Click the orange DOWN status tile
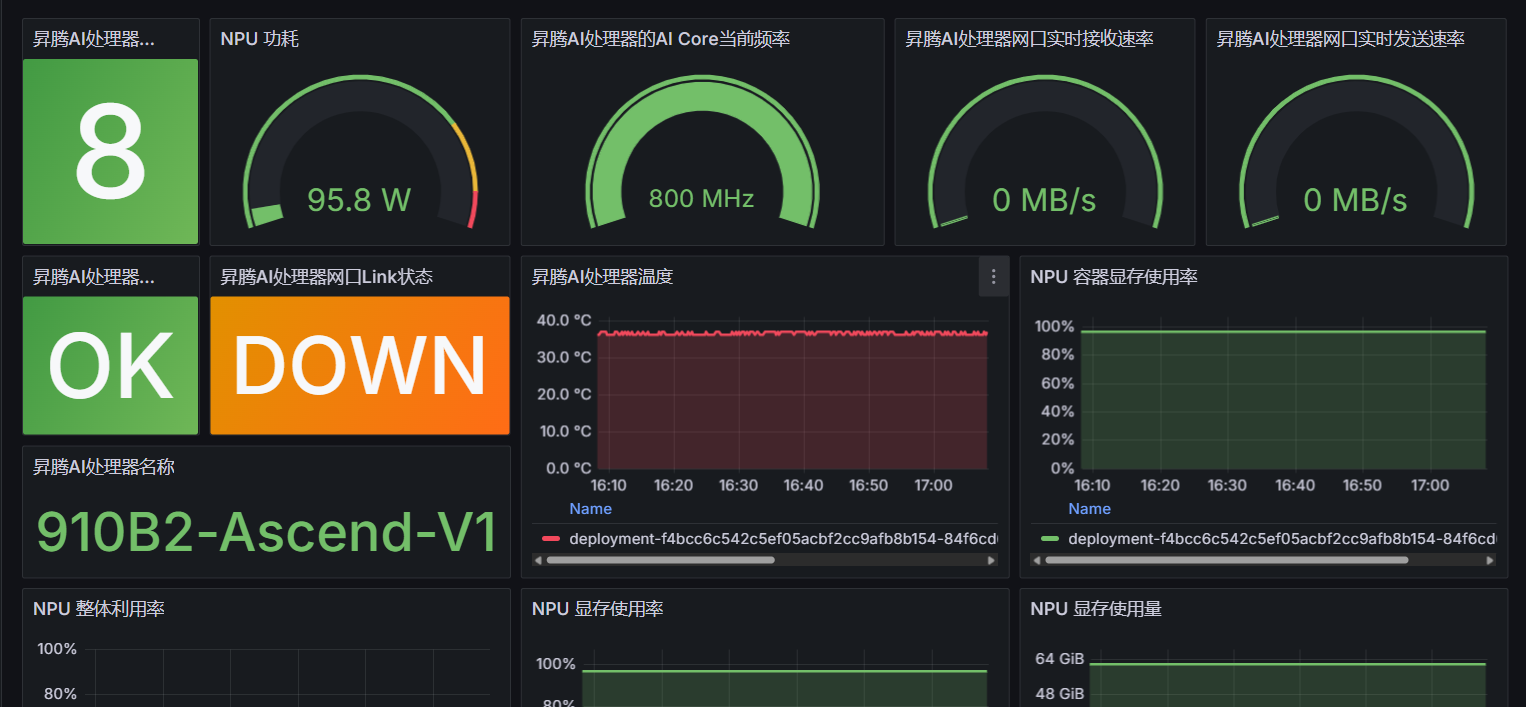This screenshot has height=707, width=1526. point(360,366)
